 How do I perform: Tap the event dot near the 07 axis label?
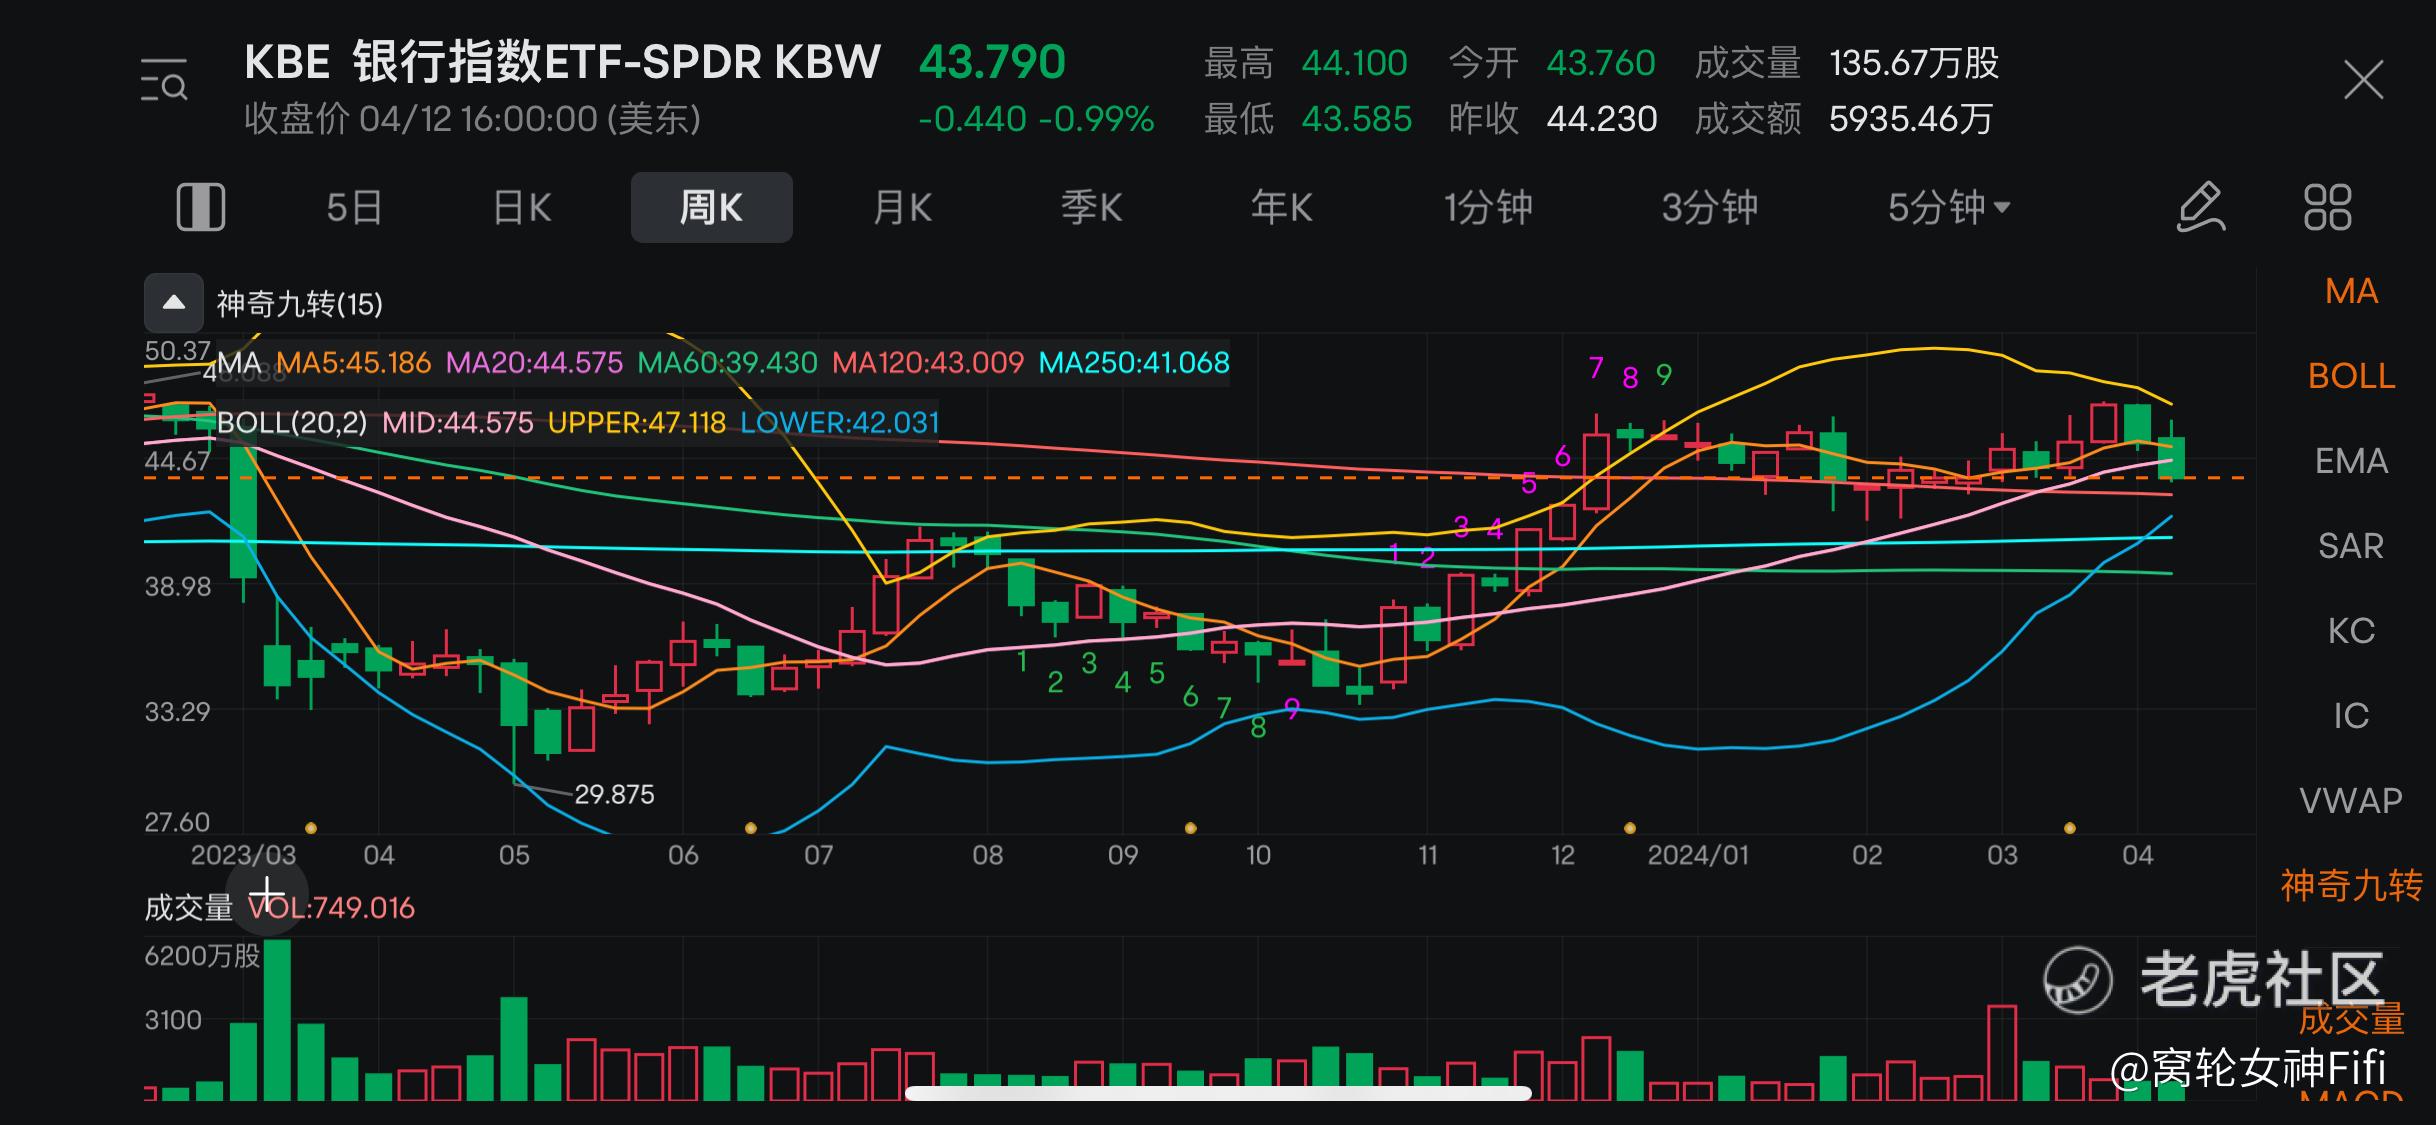pyautogui.click(x=751, y=828)
